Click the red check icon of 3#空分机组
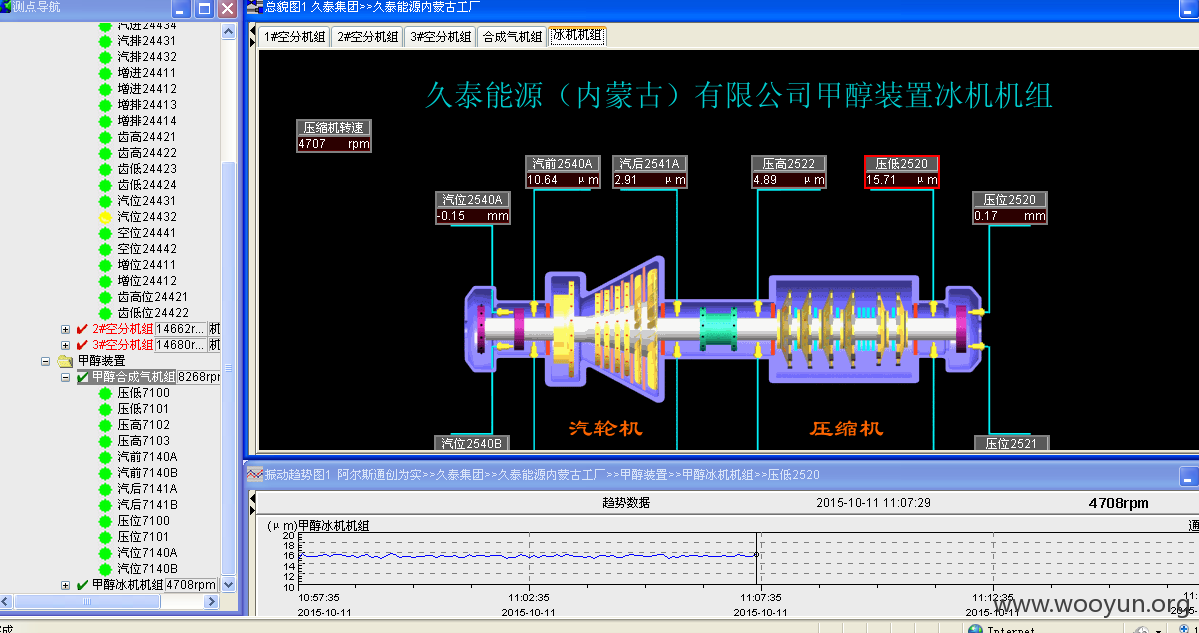The width and height of the screenshot is (1199, 633). (83, 346)
